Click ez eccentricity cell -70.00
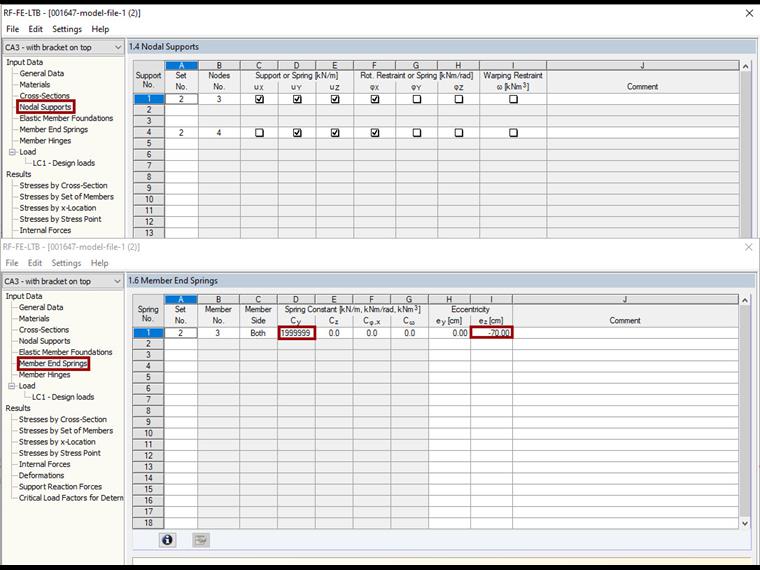760x570 pixels. 491,333
